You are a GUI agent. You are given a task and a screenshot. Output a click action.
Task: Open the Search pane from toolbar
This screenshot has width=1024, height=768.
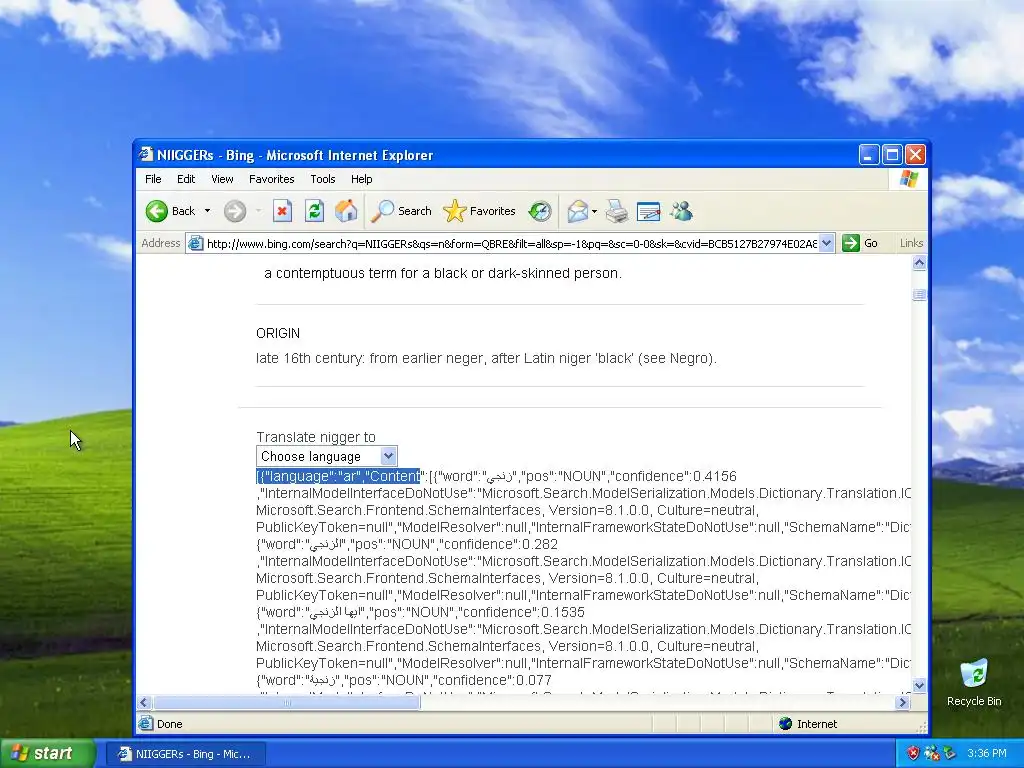point(402,211)
